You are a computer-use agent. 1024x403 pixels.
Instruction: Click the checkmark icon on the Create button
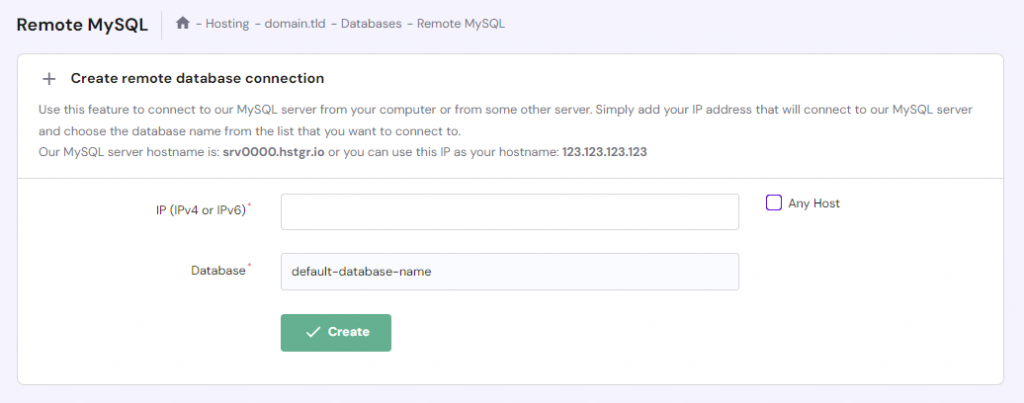pyautogui.click(x=313, y=332)
